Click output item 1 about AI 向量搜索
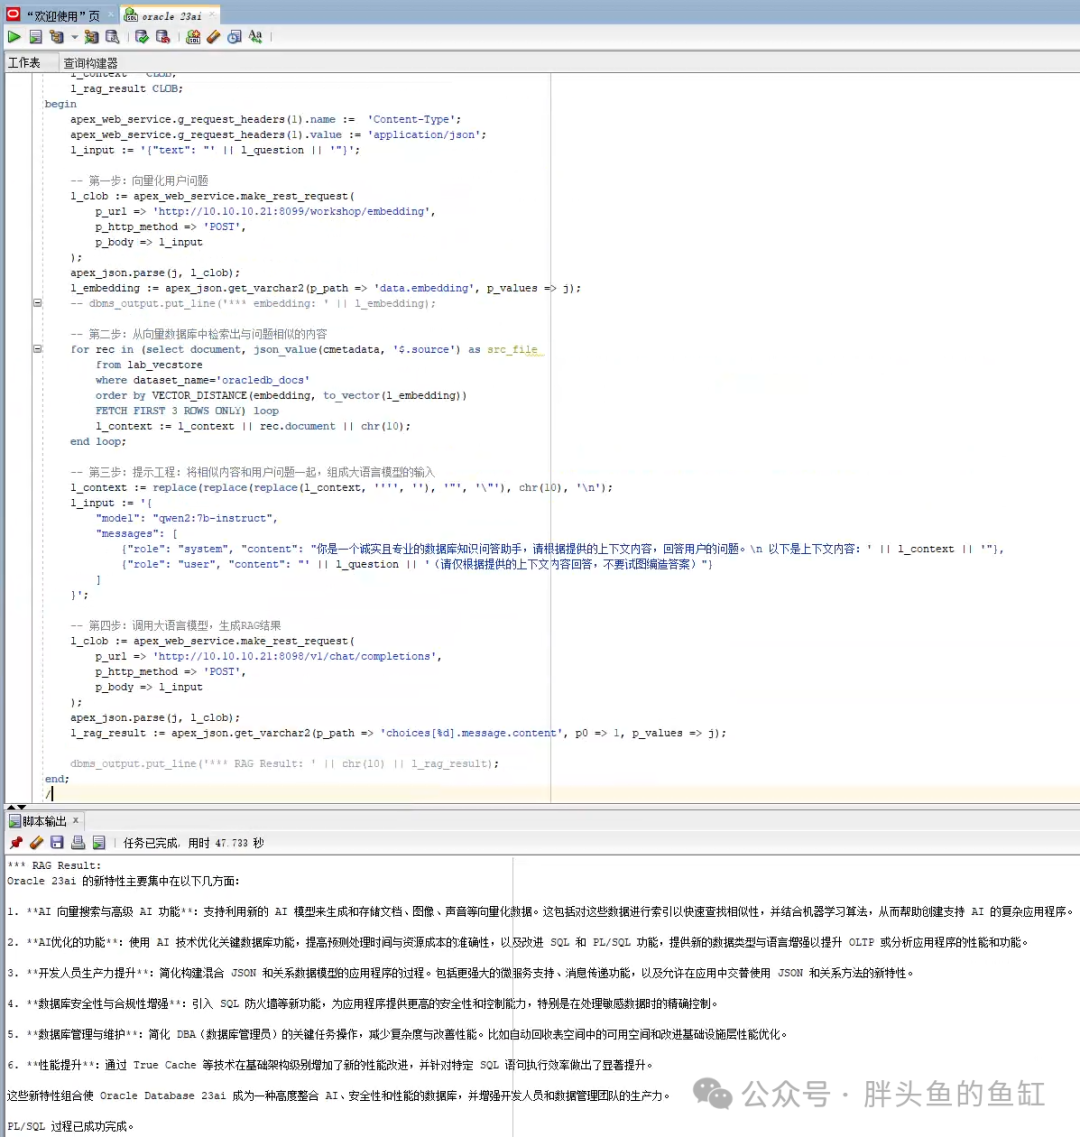 point(540,911)
